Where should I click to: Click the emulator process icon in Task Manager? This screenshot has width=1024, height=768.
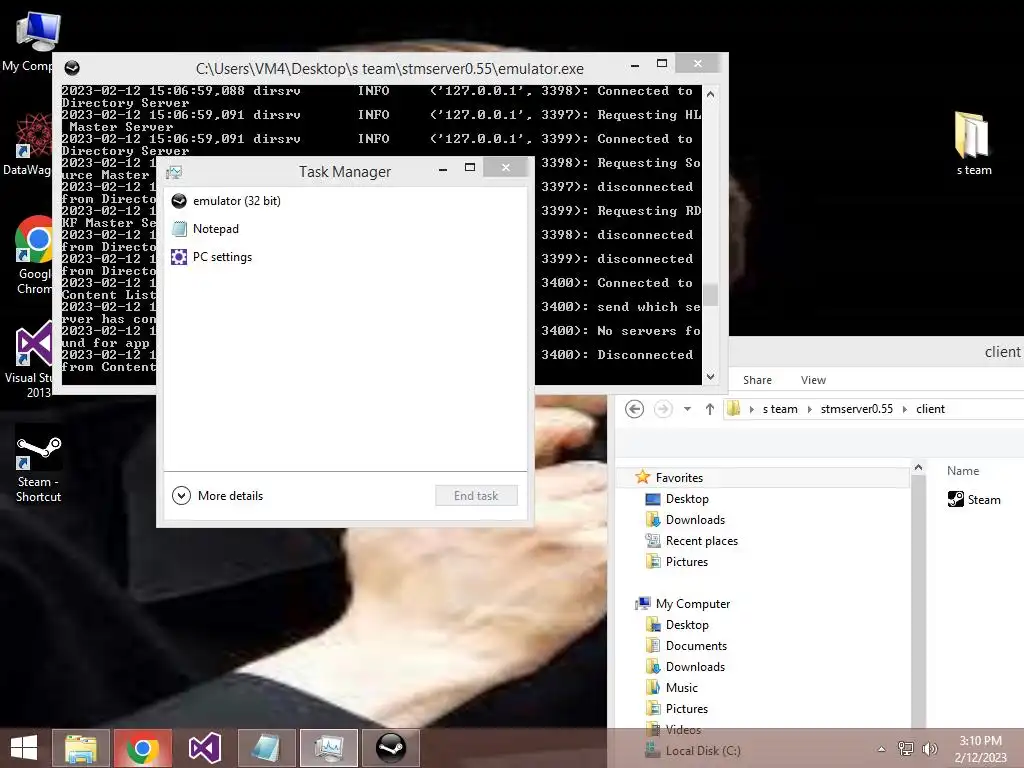[x=179, y=200]
